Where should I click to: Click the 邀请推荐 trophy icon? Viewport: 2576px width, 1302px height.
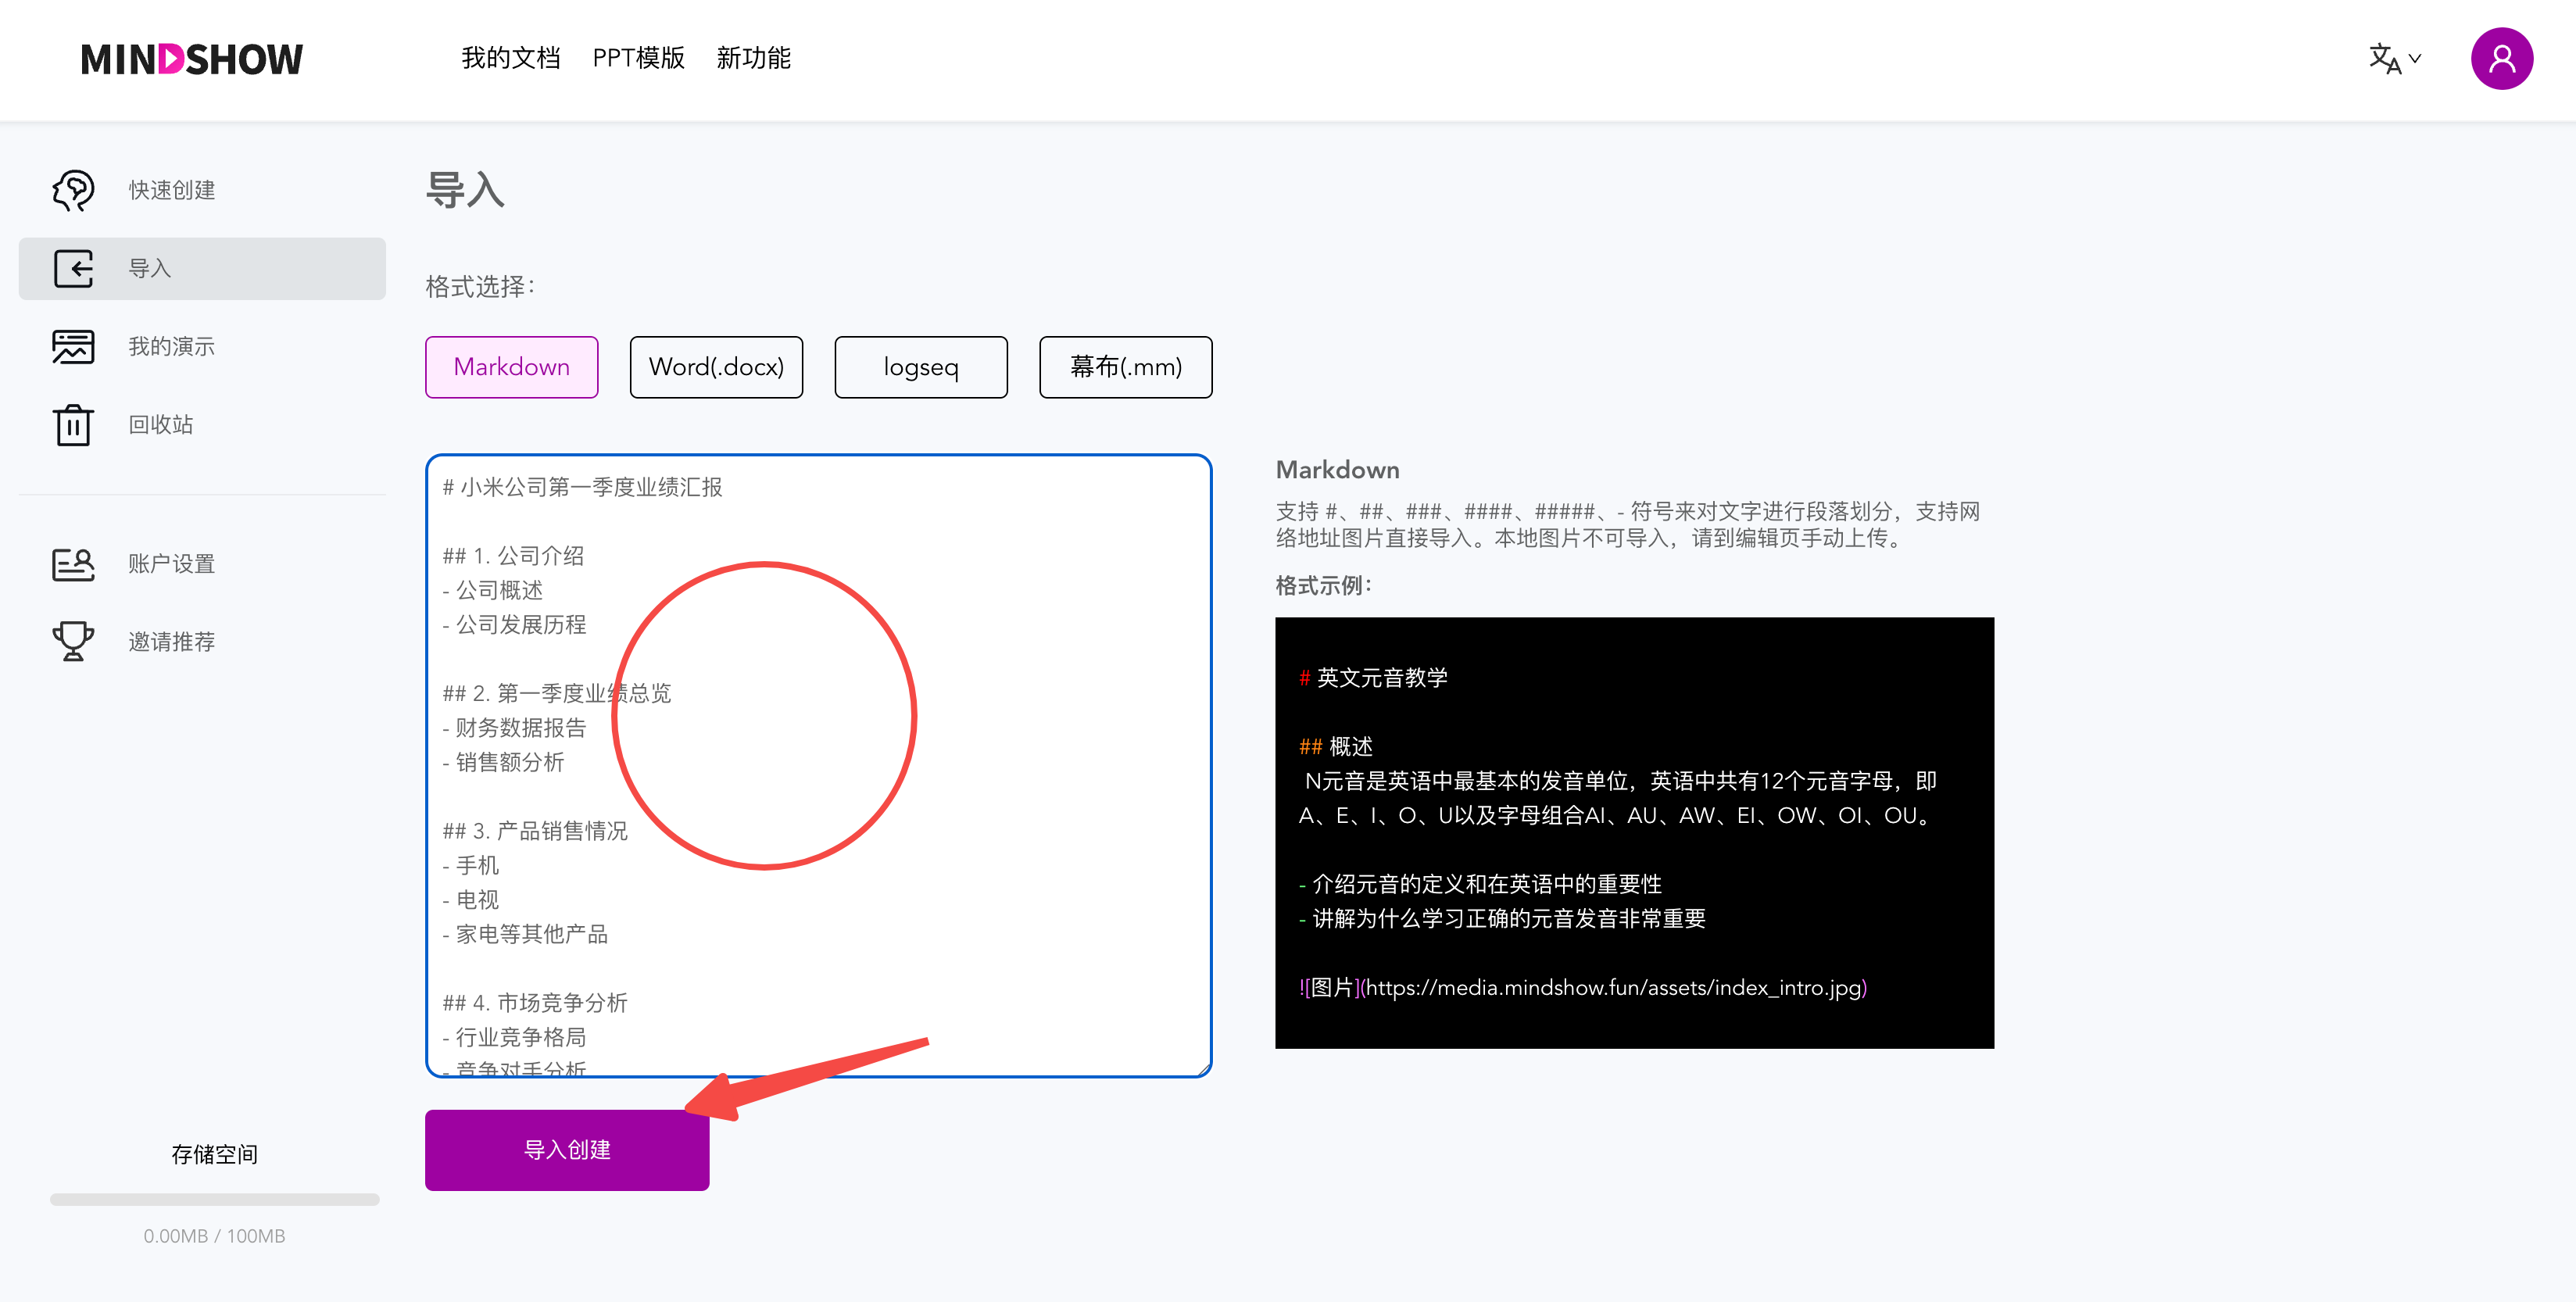73,641
